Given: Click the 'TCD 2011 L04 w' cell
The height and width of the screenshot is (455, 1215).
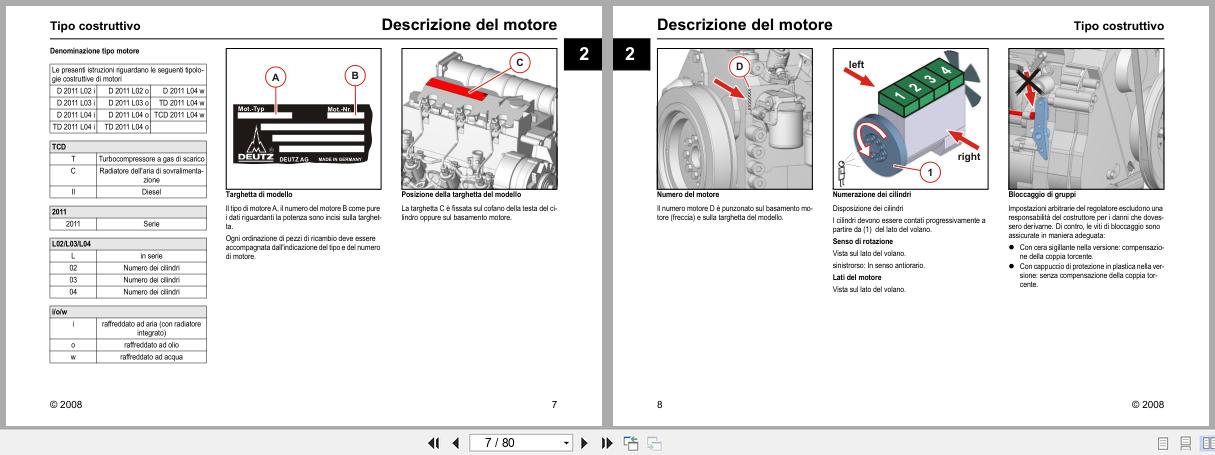Looking at the screenshot, I should (x=178, y=114).
